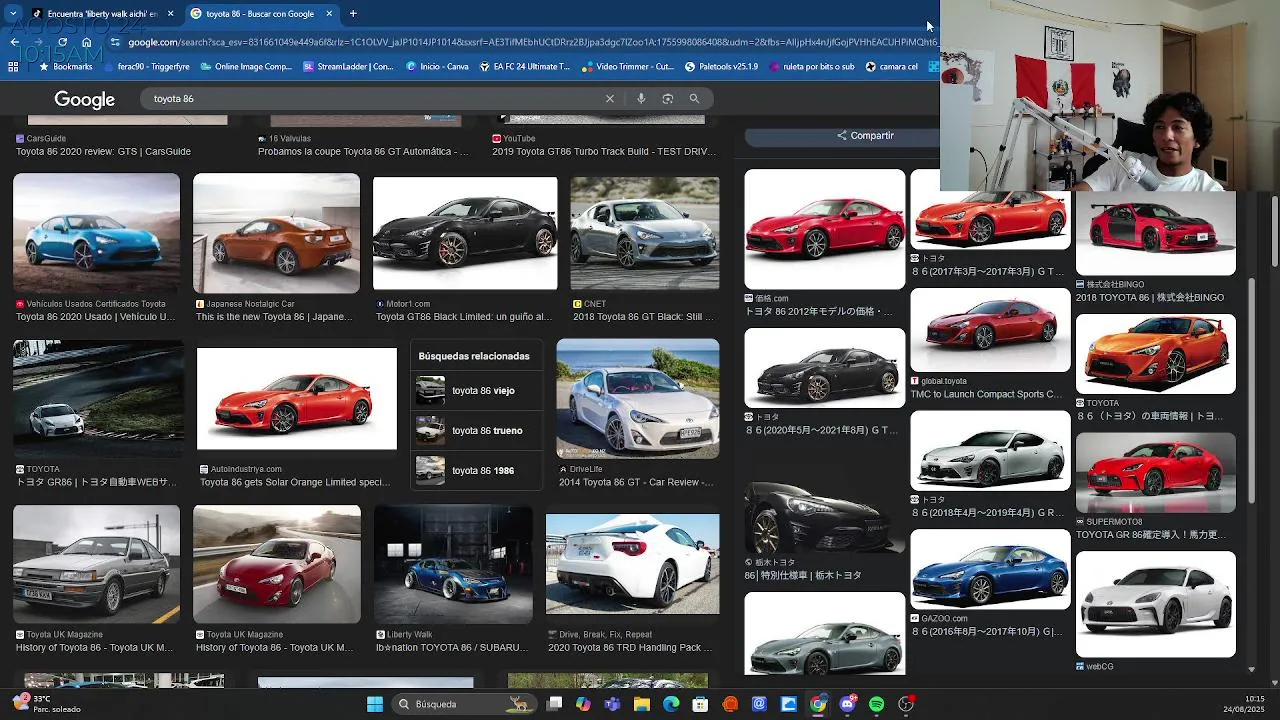Open the TOYOTA GR86 track image
The width and height of the screenshot is (1280, 720).
pyautogui.click(x=98, y=399)
